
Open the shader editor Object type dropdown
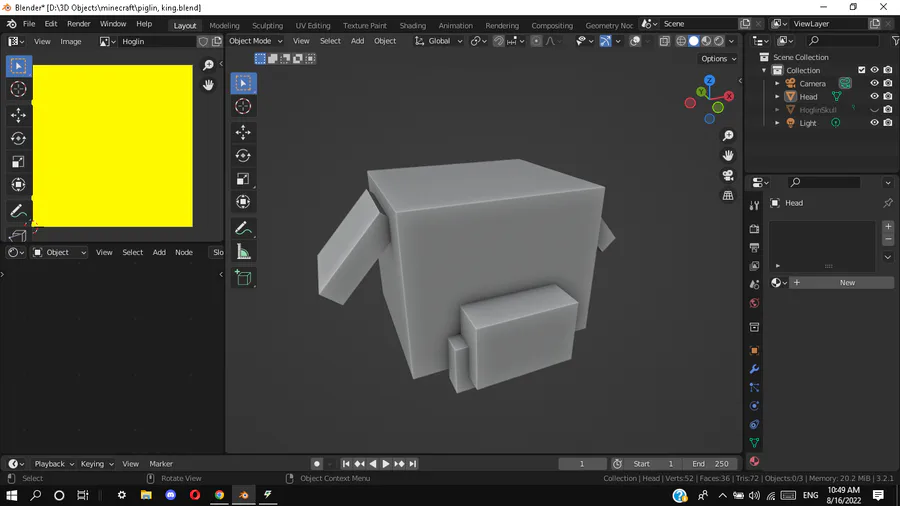[60, 252]
